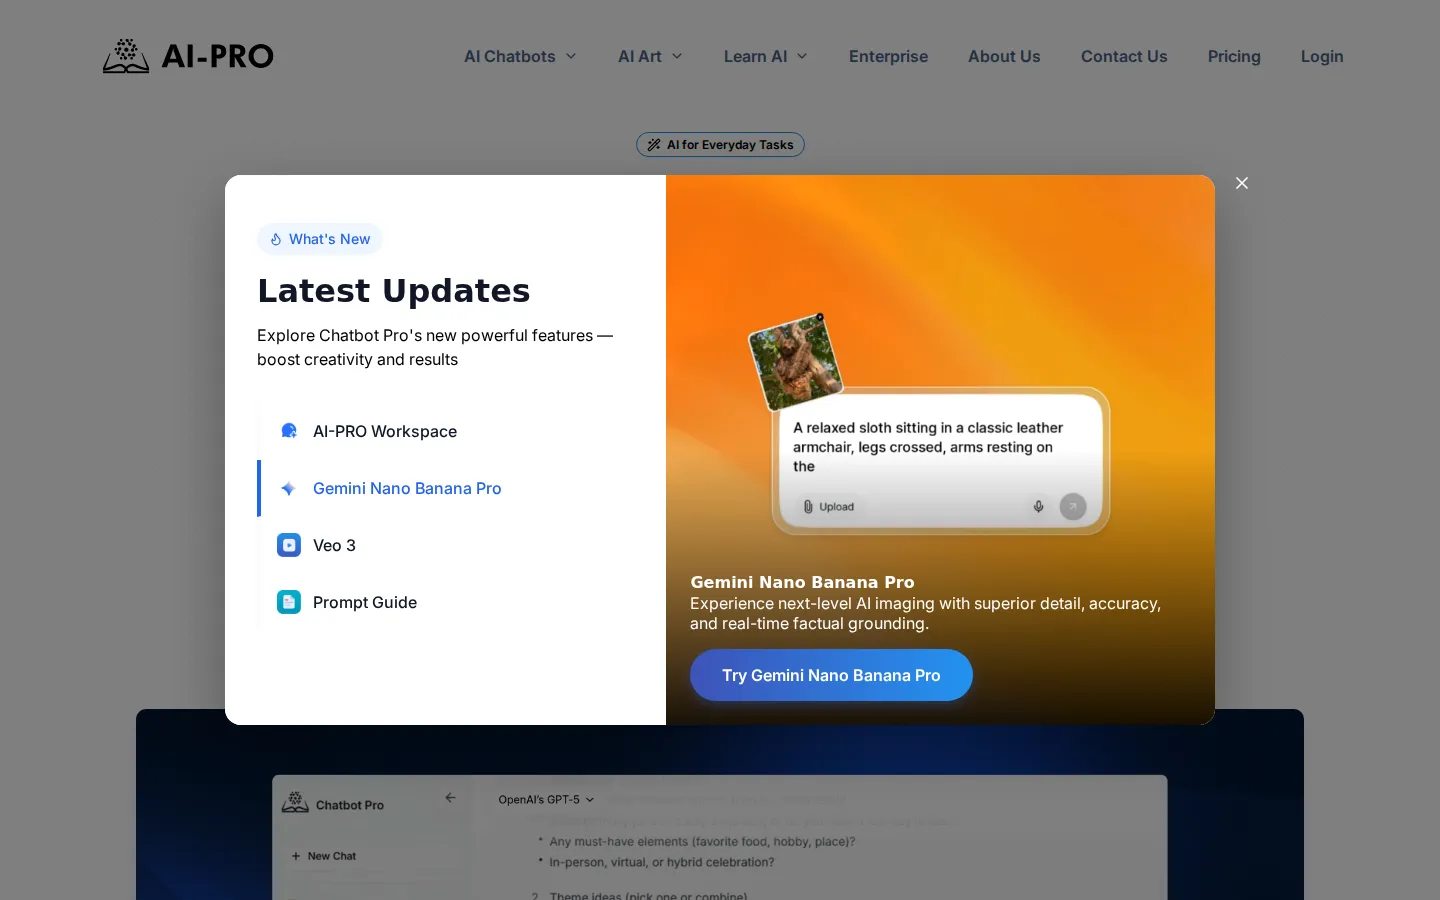Click the "Latest Updates" heading
The height and width of the screenshot is (900, 1440).
pyautogui.click(x=394, y=291)
